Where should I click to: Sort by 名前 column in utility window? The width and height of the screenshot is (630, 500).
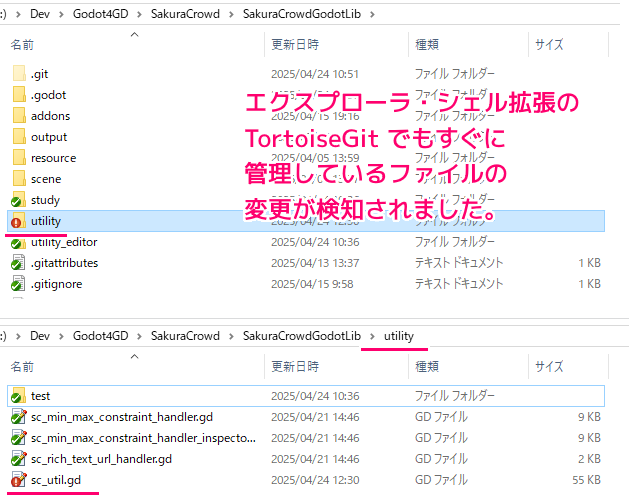22,367
